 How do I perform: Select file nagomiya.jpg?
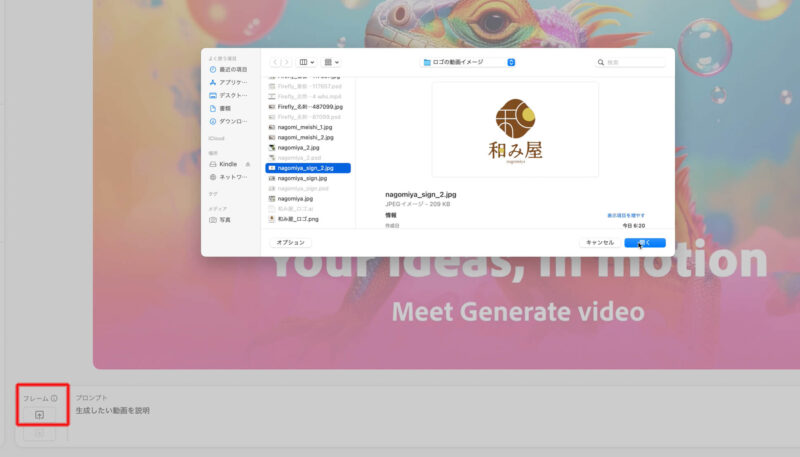point(308,198)
